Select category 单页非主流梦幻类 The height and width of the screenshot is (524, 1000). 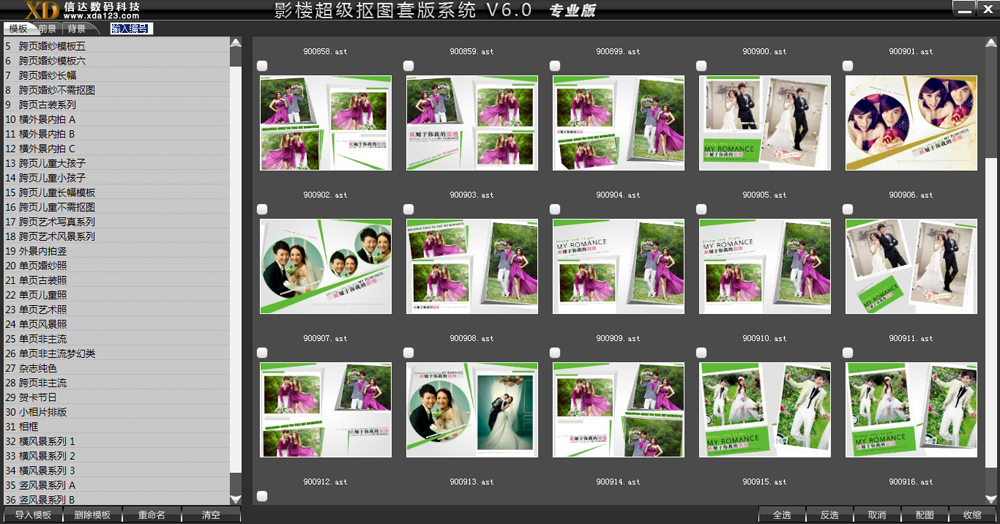click(x=117, y=354)
